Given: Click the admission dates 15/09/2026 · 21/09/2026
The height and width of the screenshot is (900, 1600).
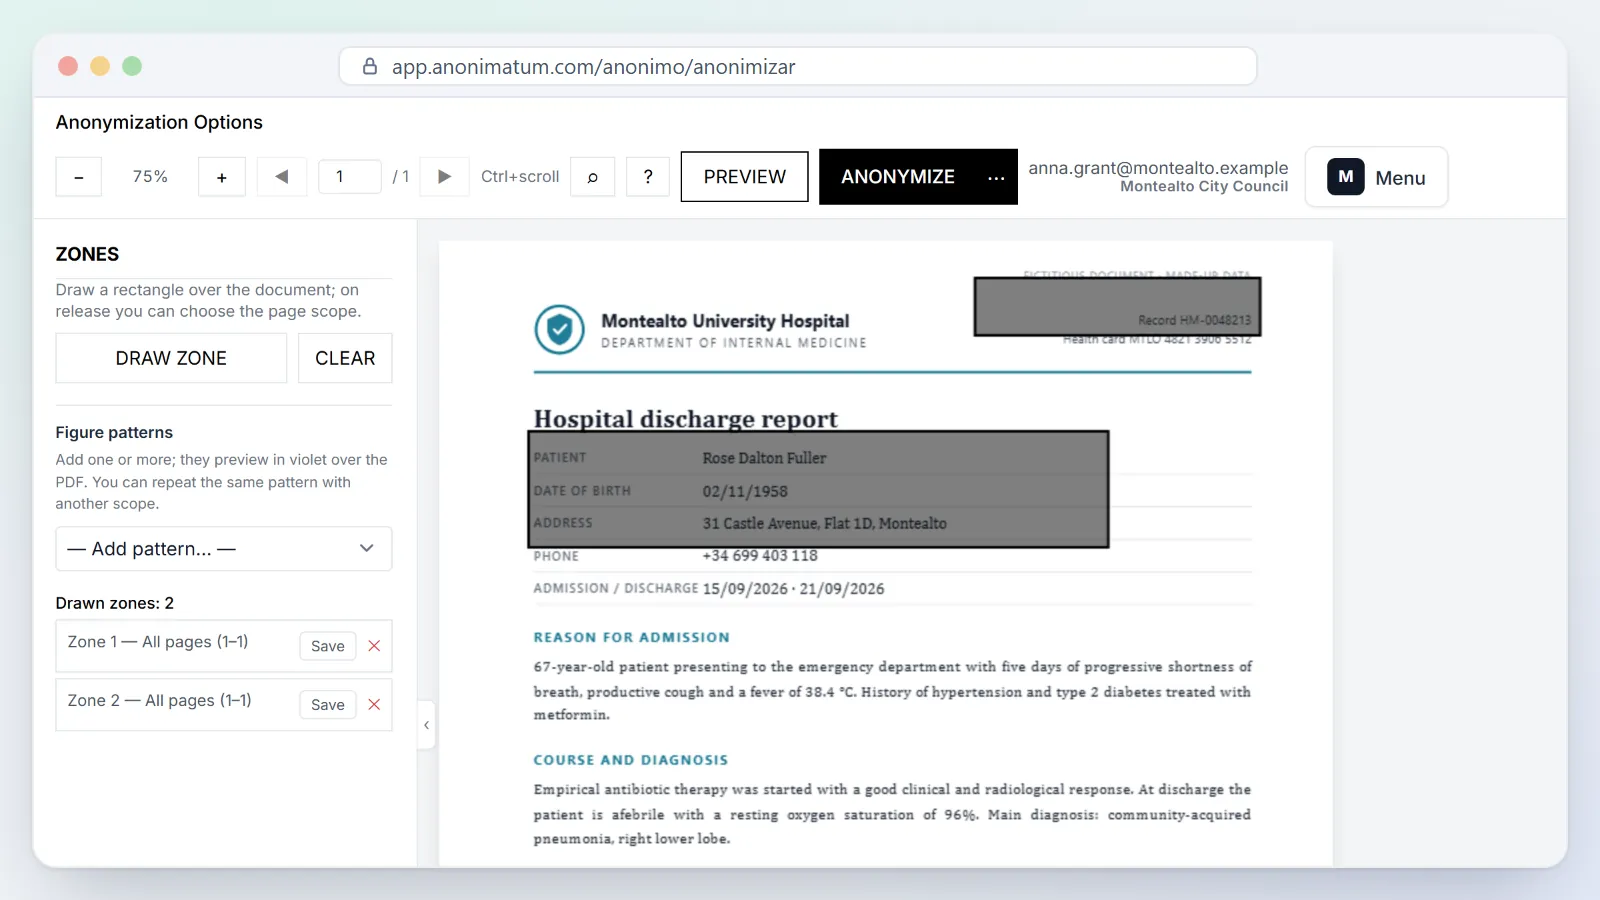Looking at the screenshot, I should [794, 589].
